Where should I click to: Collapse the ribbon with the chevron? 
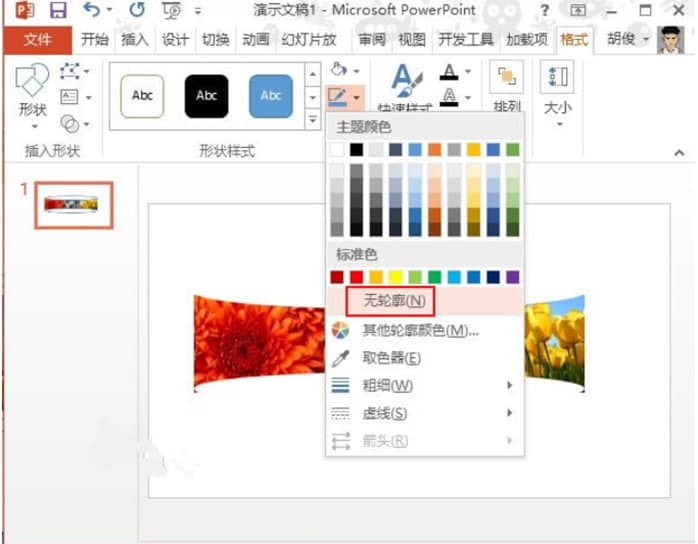[x=679, y=153]
